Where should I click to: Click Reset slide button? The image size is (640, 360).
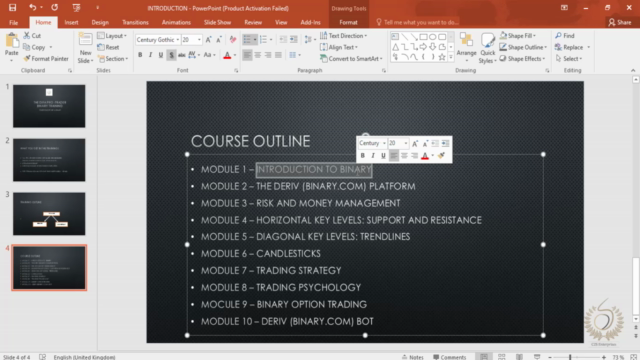pos(108,47)
